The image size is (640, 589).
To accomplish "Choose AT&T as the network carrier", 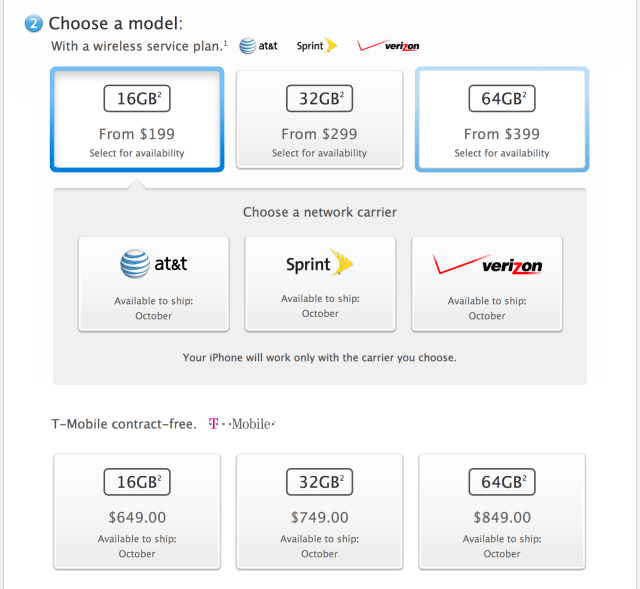I will click(153, 283).
